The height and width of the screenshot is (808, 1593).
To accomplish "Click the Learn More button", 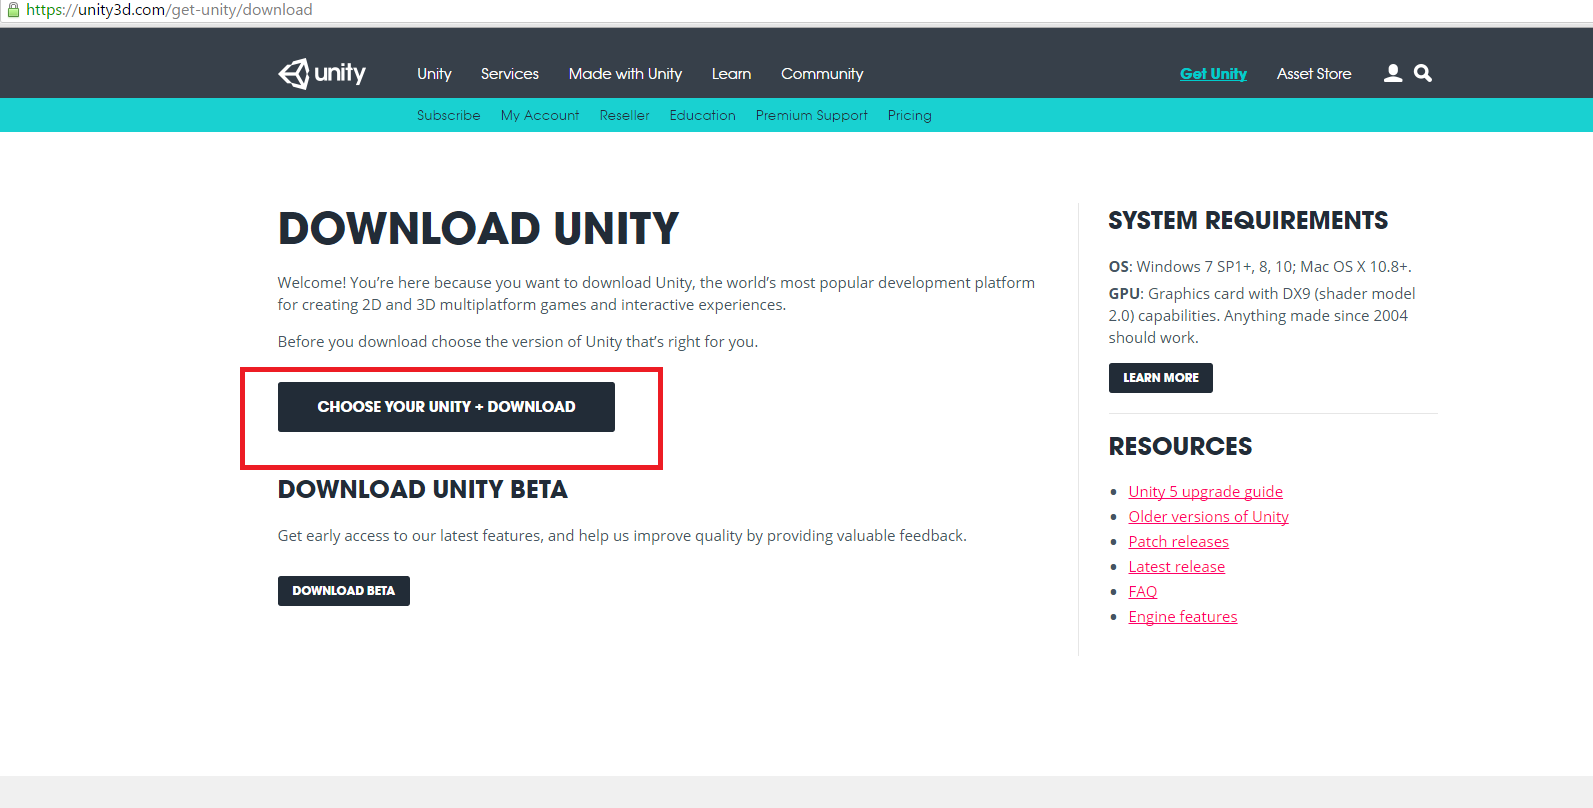I will [x=1160, y=378].
